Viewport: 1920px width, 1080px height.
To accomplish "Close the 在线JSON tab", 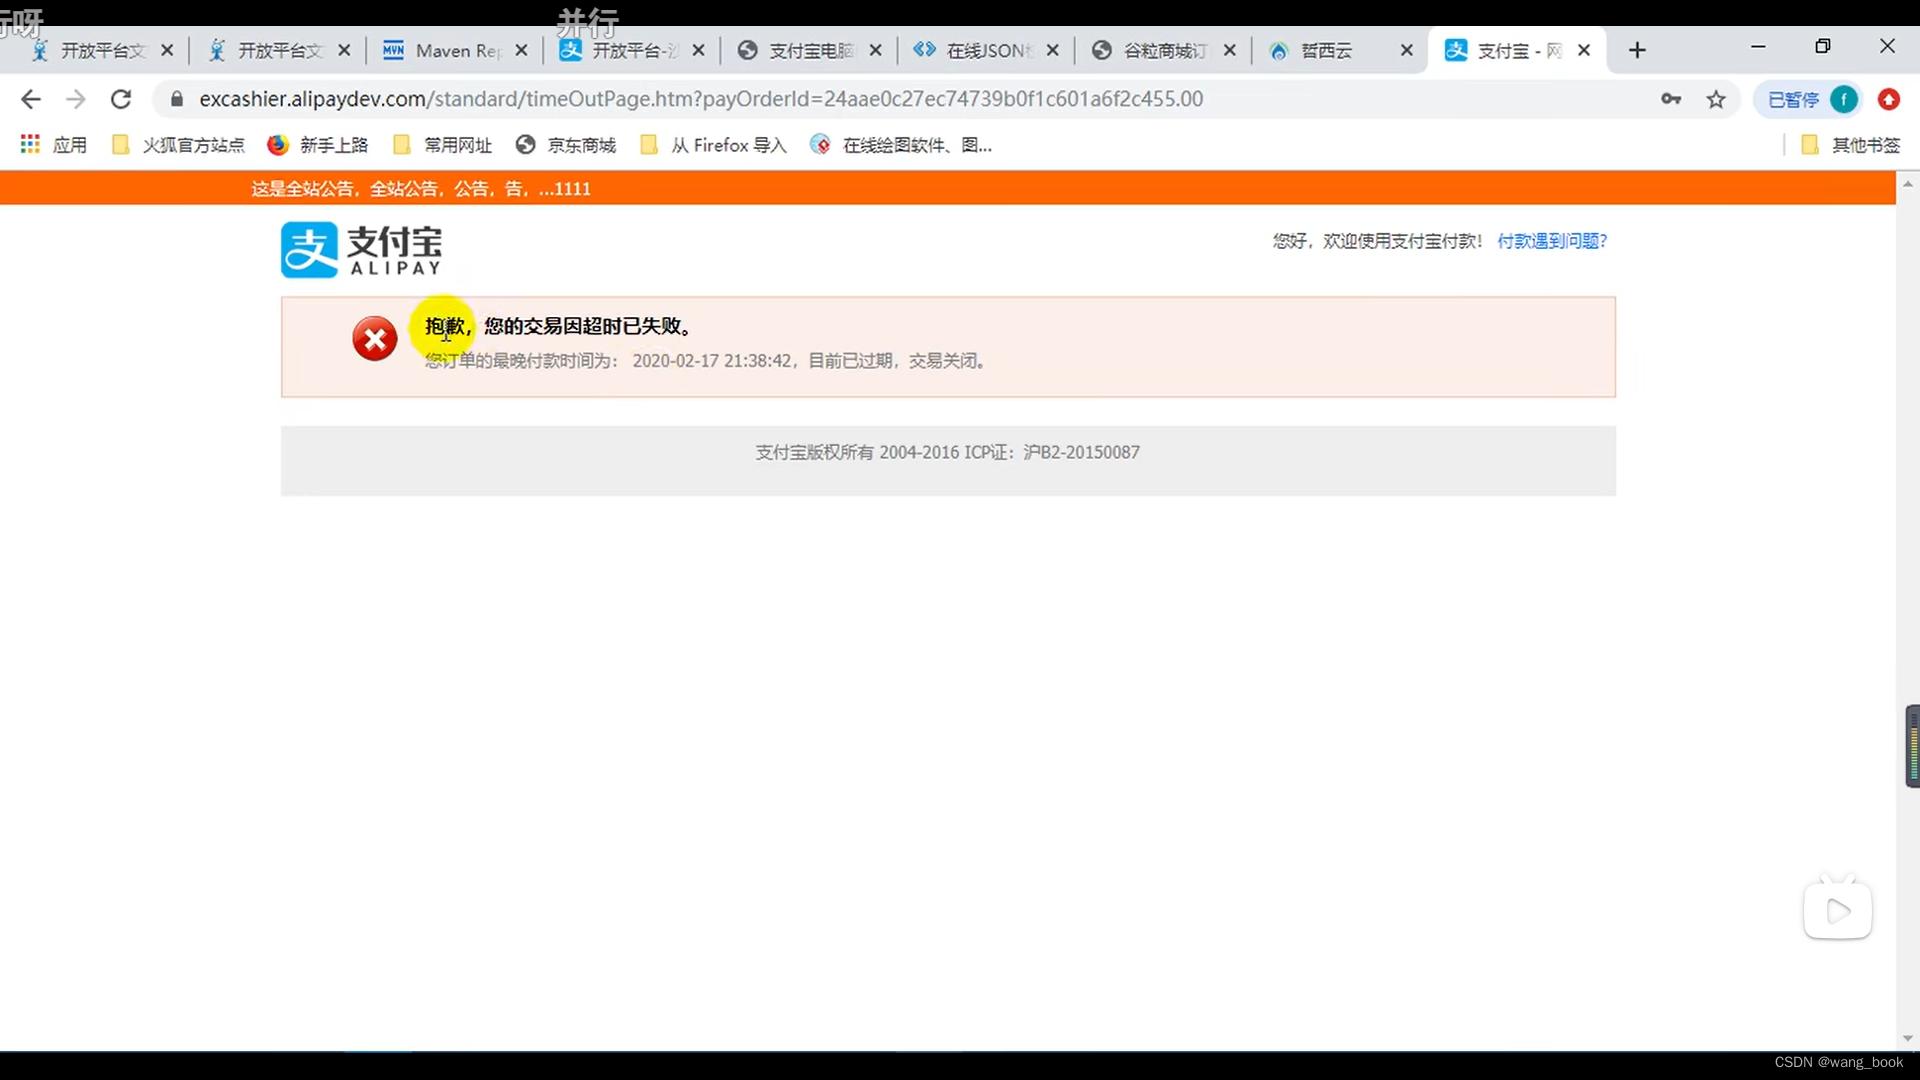I will pyautogui.click(x=1052, y=50).
